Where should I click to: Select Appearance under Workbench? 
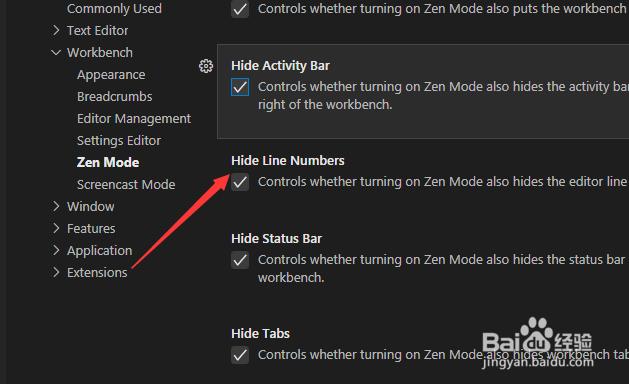click(111, 75)
